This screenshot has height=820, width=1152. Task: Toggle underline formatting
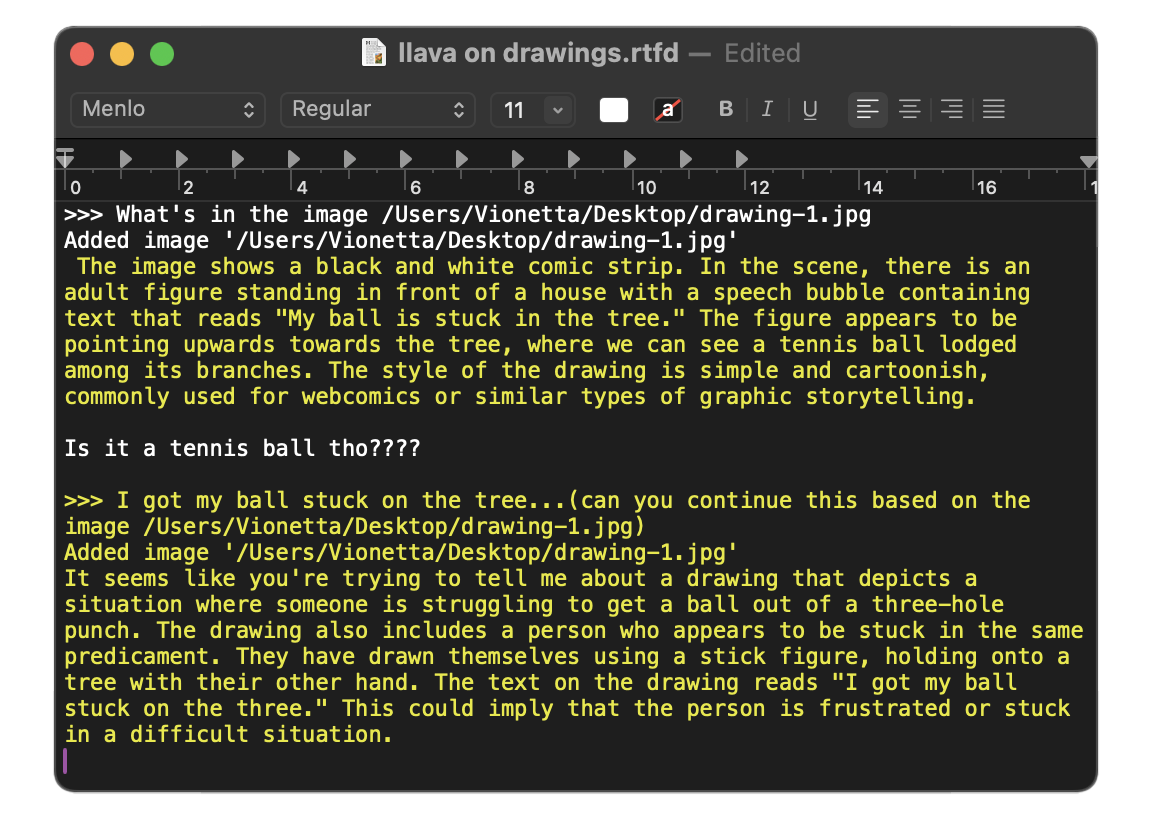pos(810,110)
